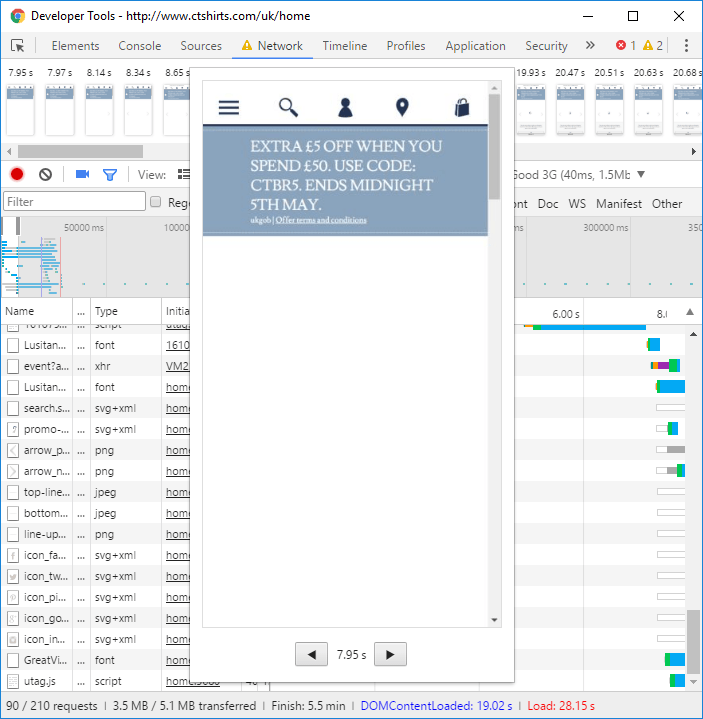Open the hamburger menu in the page preview

(x=229, y=108)
